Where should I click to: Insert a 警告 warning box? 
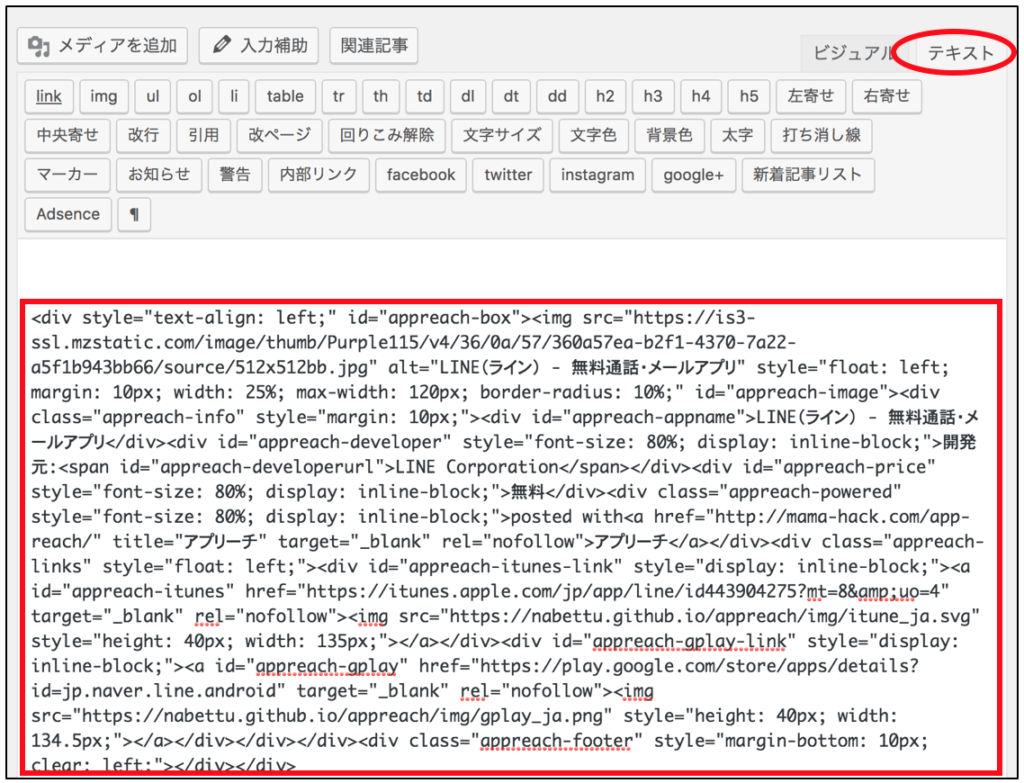click(235, 175)
